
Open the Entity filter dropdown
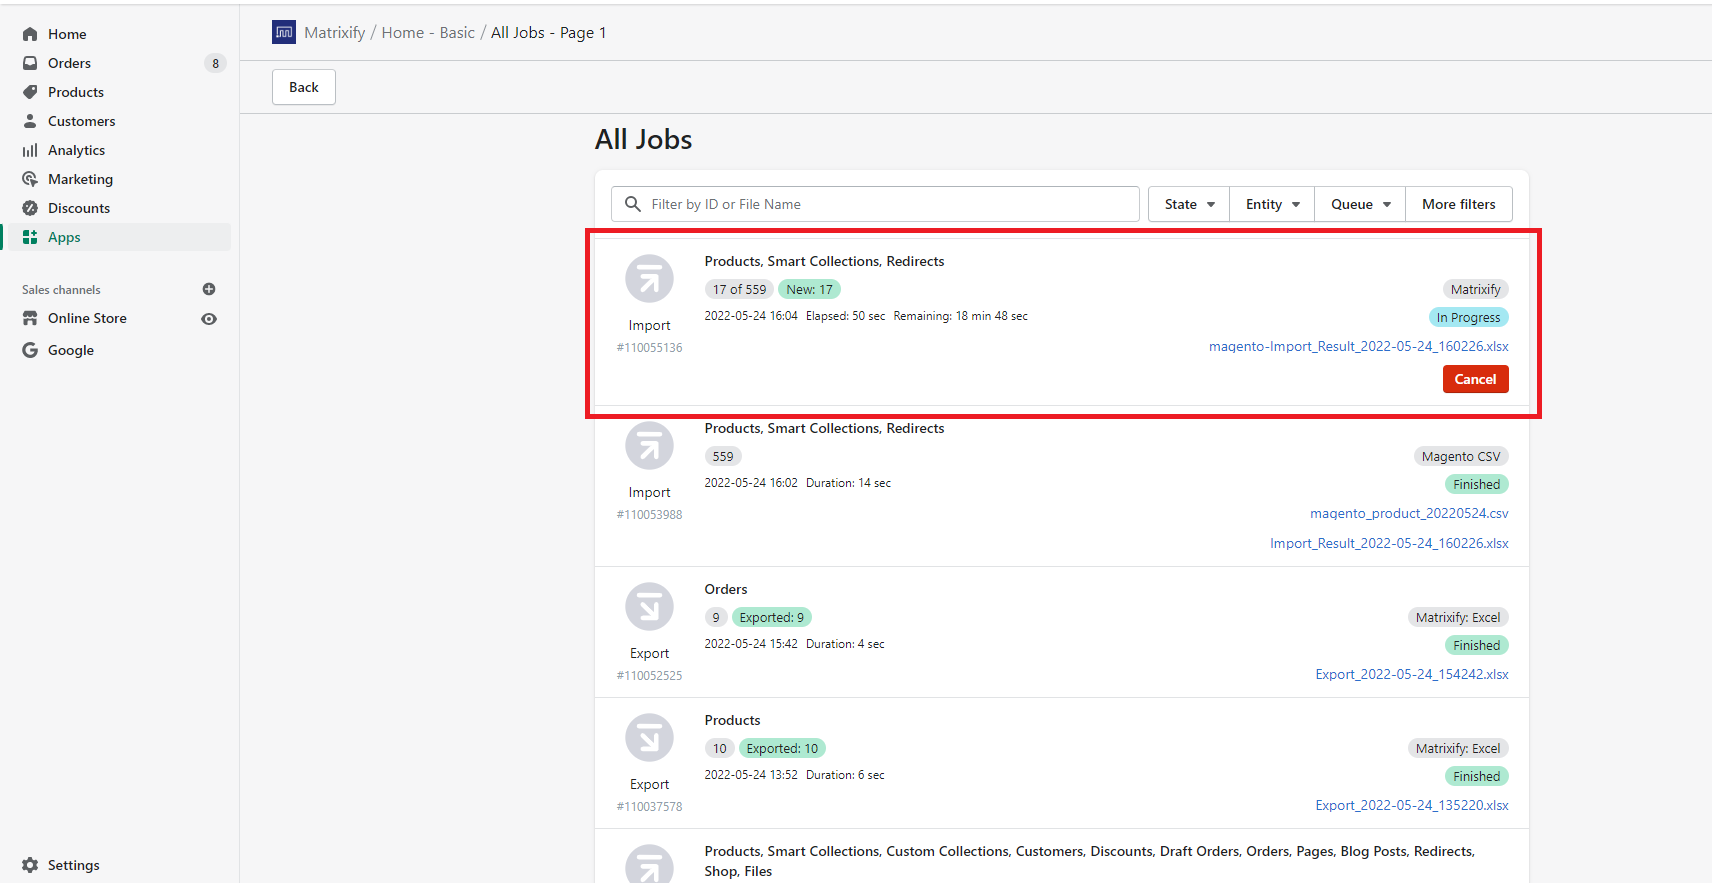(1272, 204)
